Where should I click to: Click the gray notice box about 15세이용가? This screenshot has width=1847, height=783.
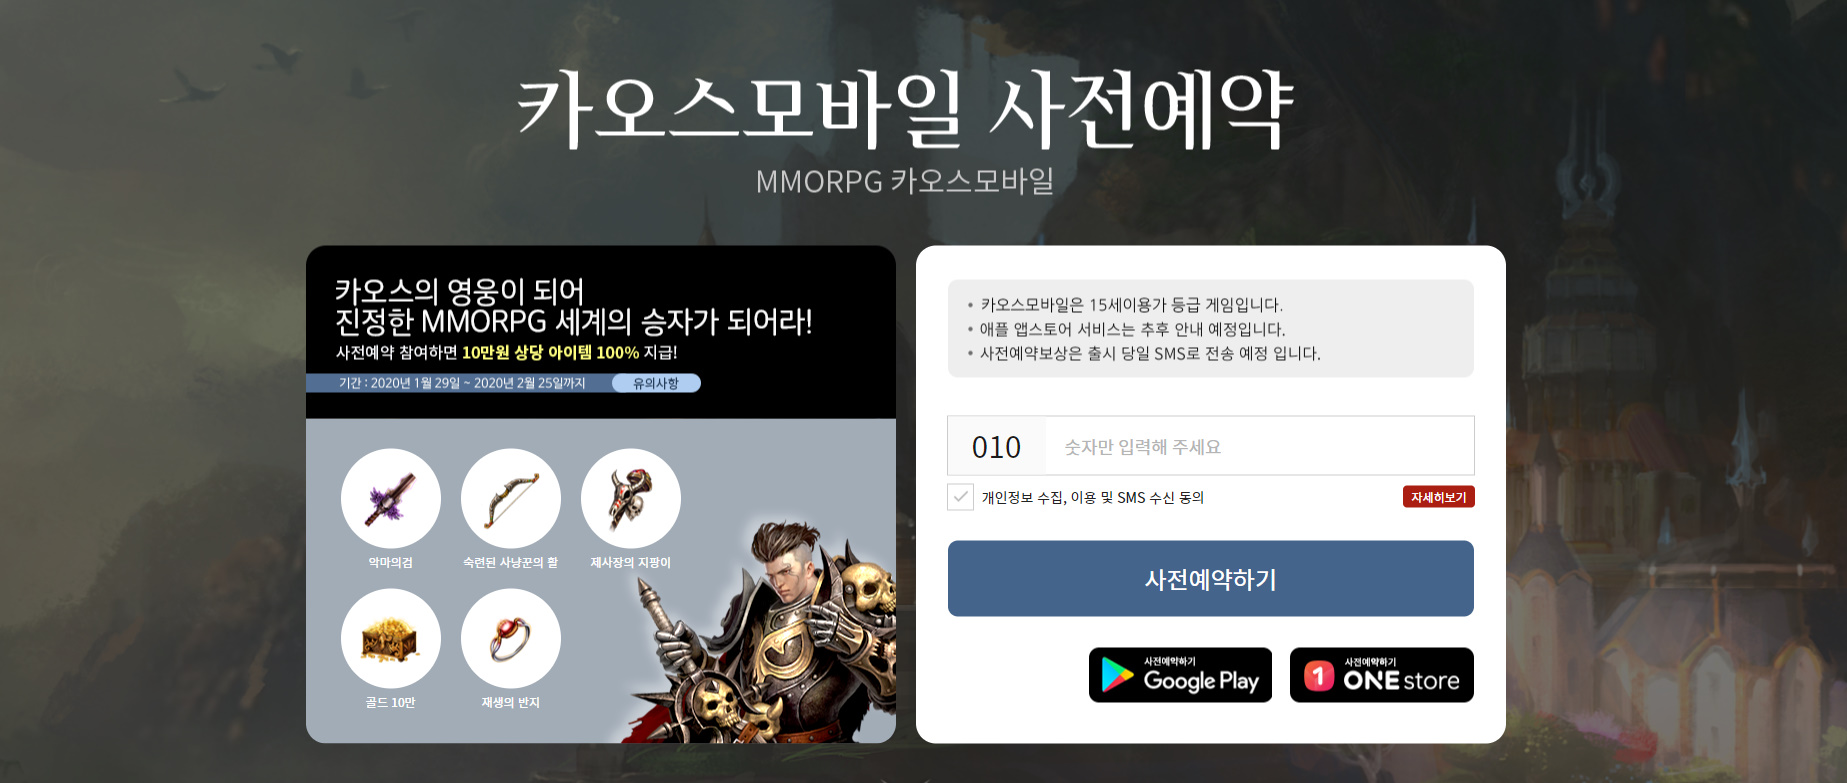1211,328
